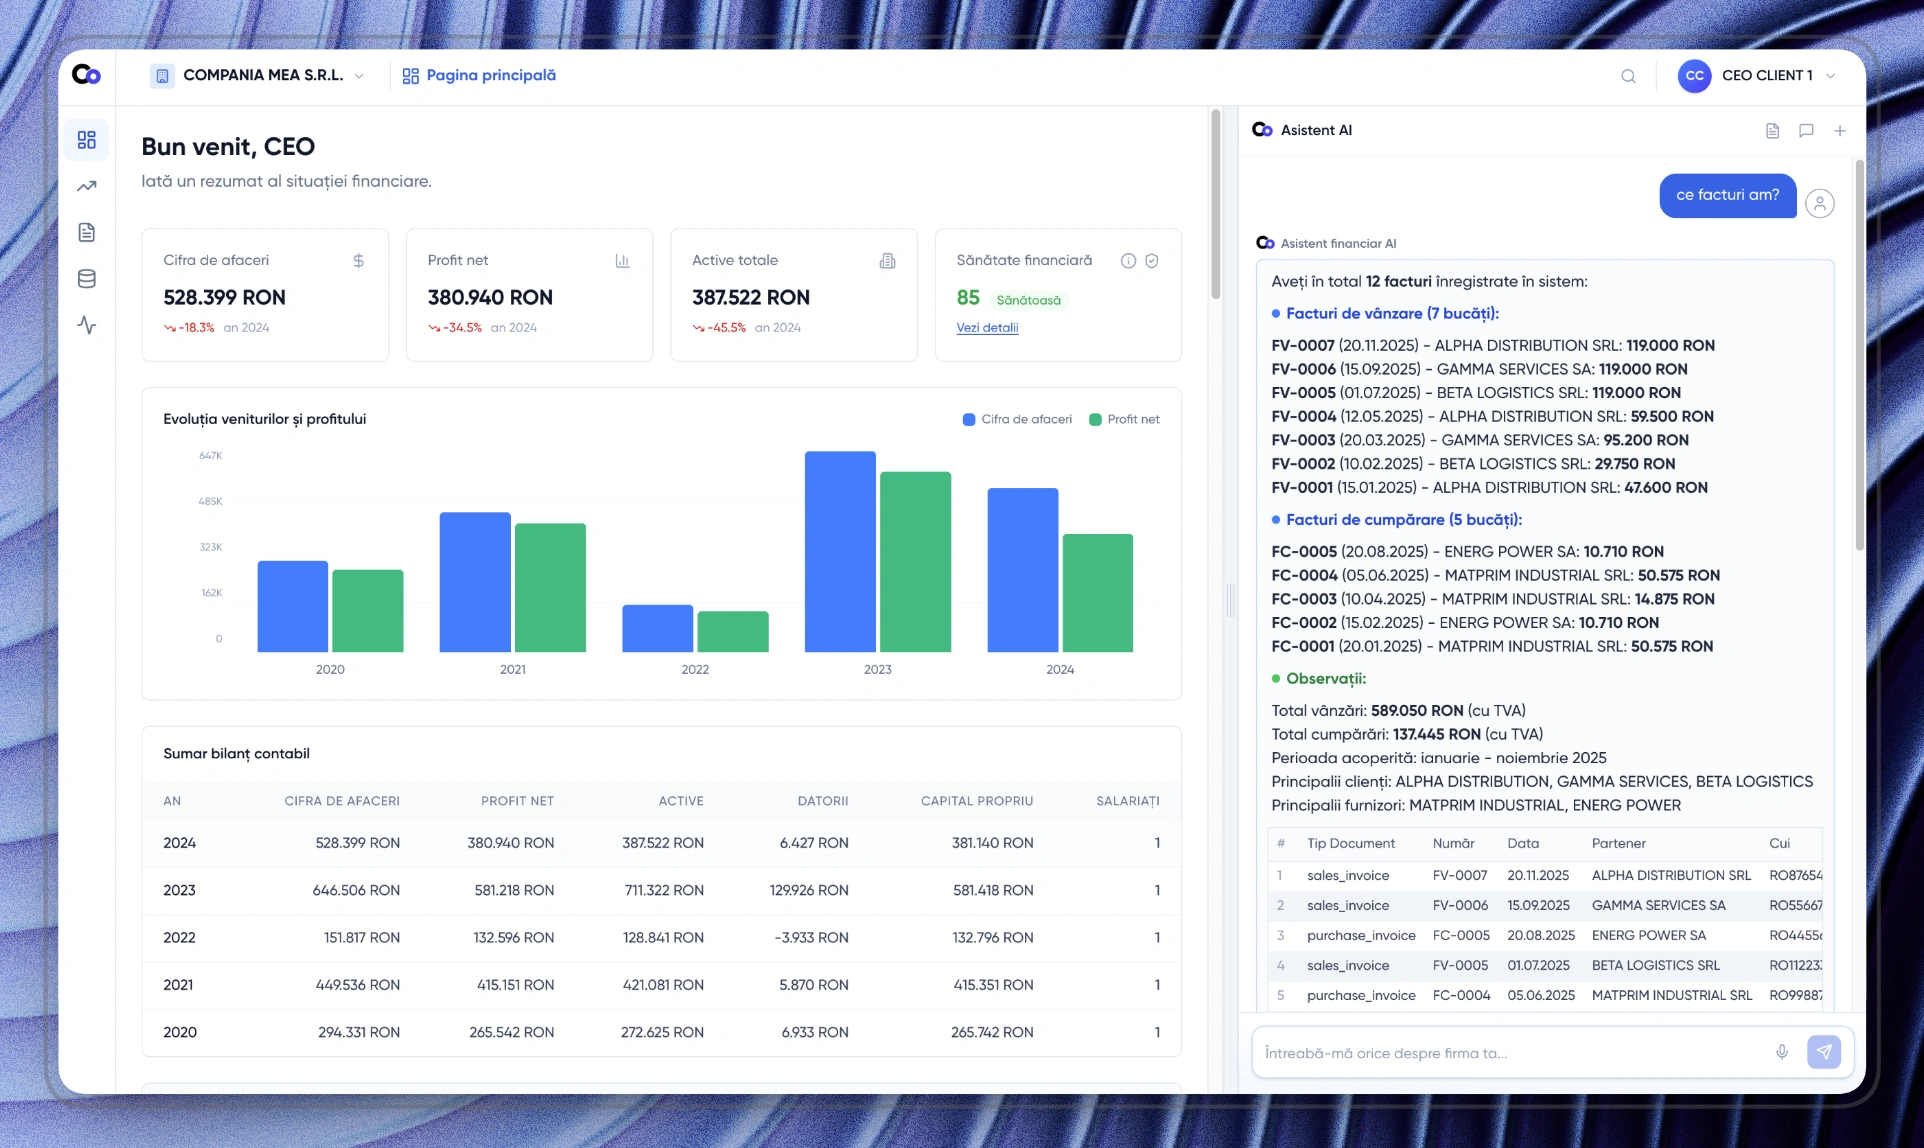
Task: Open chat history speech bubble icon
Action: click(x=1806, y=130)
